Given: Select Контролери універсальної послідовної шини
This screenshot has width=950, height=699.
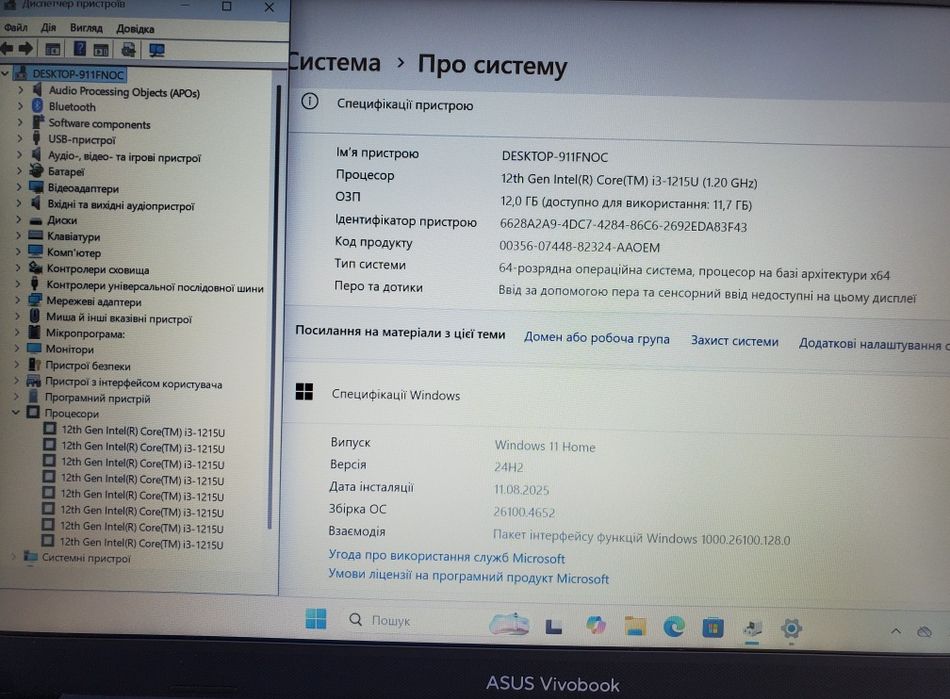Looking at the screenshot, I should point(155,286).
